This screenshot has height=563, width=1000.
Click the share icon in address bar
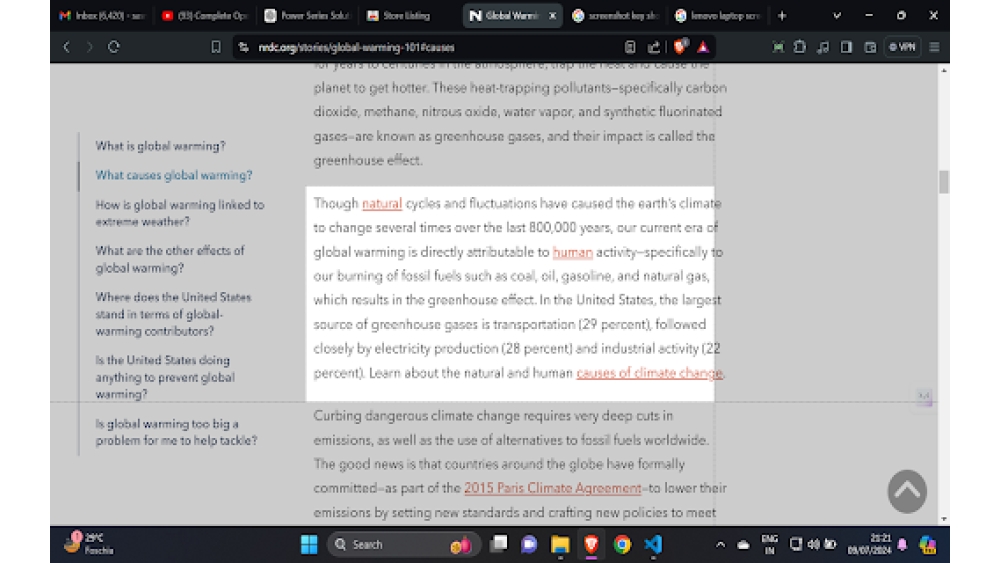(x=654, y=47)
